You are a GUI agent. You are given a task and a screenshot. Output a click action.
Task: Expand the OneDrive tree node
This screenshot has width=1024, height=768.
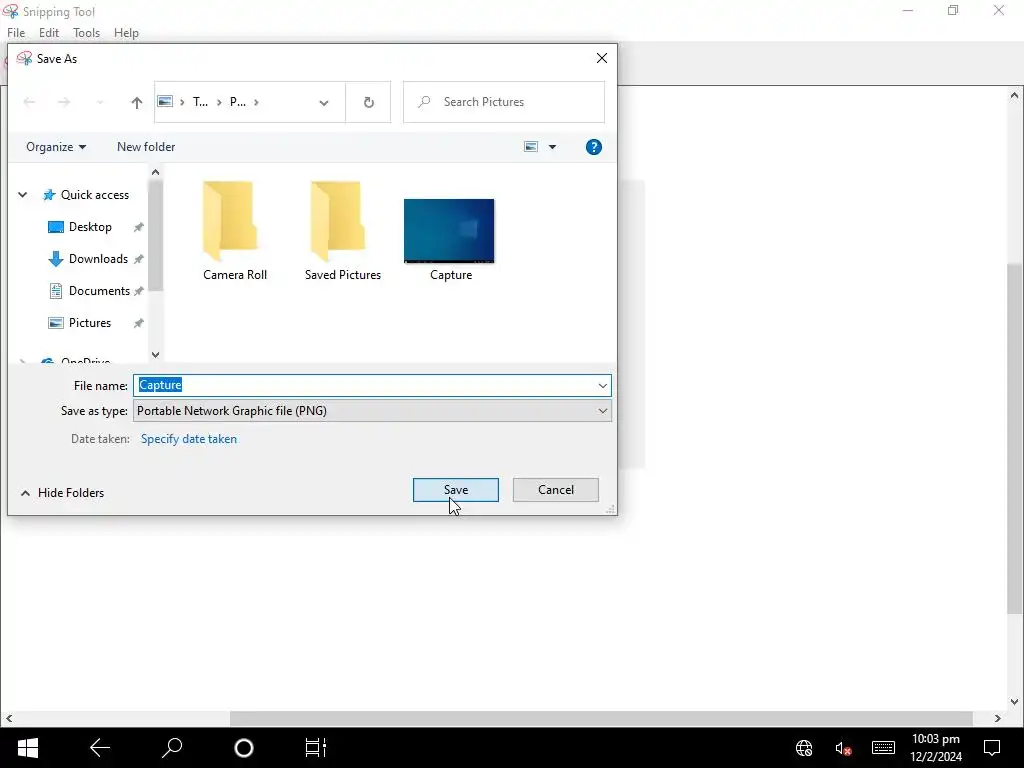(22, 360)
